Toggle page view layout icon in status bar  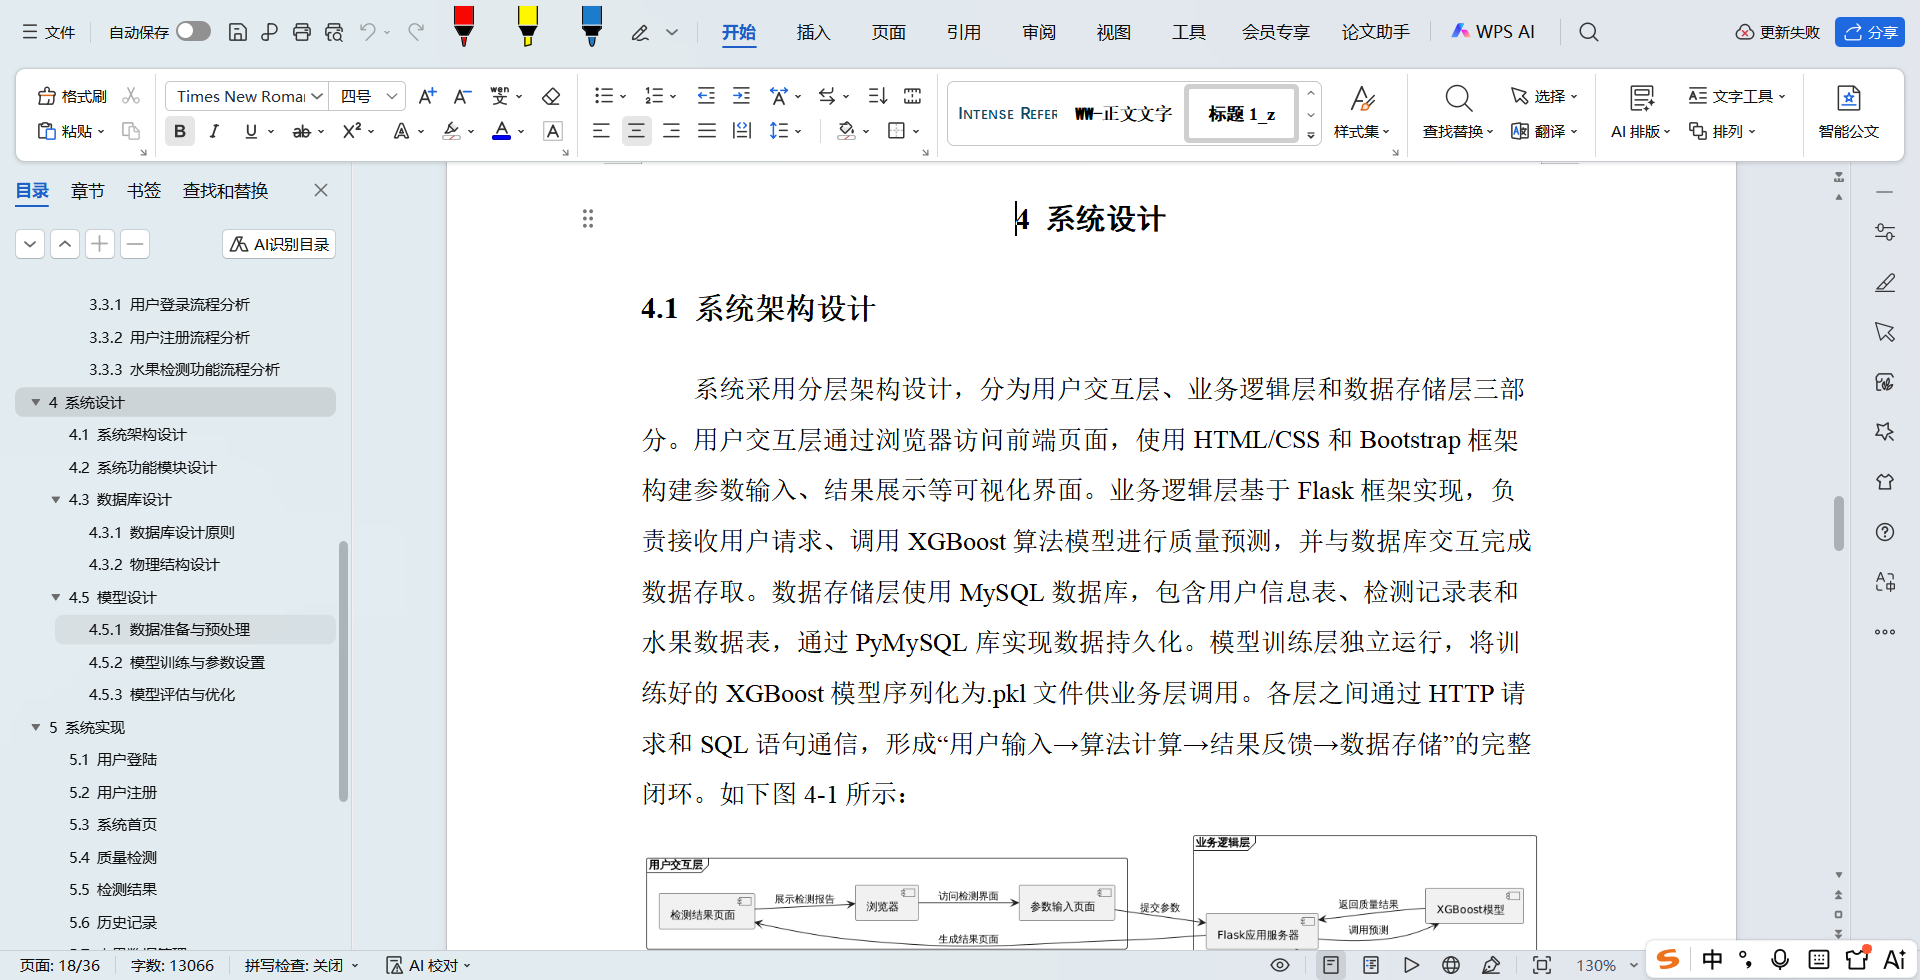[x=1330, y=965]
